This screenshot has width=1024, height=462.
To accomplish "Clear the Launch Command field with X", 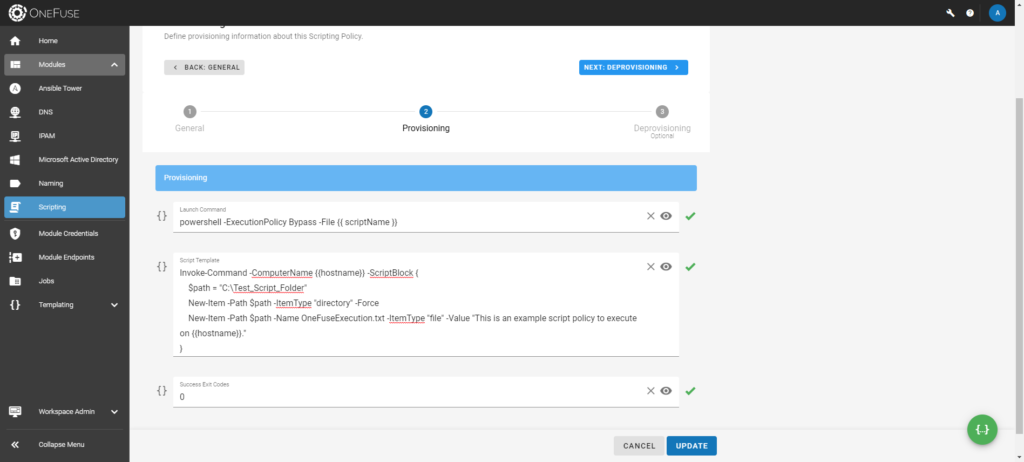I will coord(650,216).
